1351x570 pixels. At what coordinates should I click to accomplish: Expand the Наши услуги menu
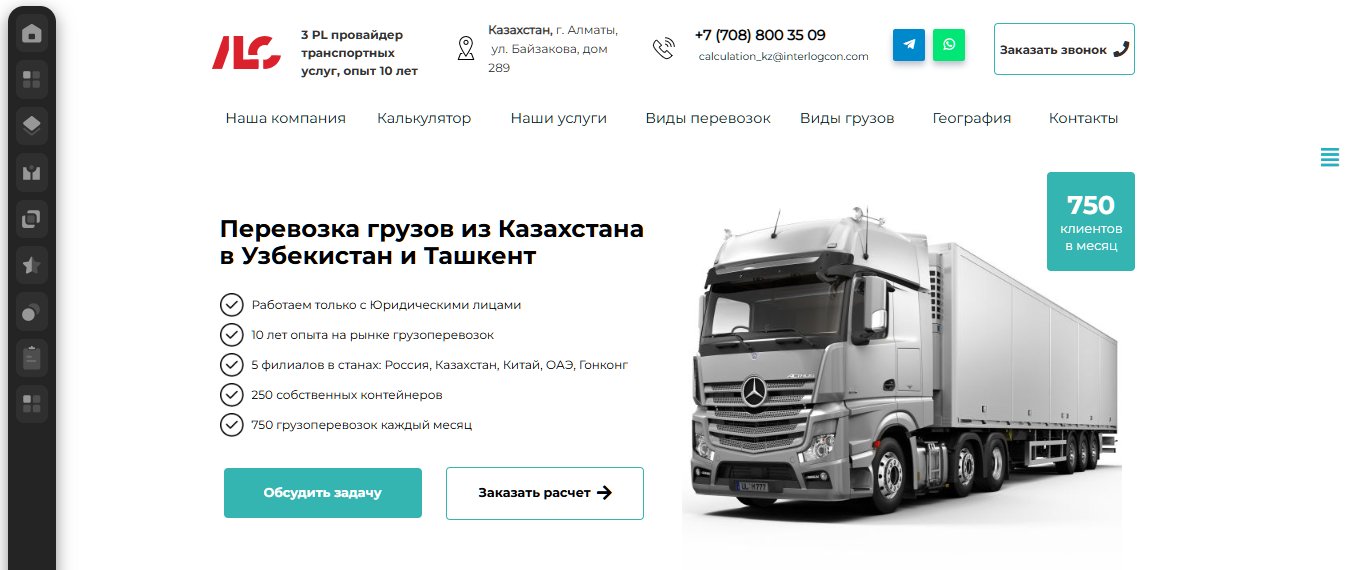point(559,118)
